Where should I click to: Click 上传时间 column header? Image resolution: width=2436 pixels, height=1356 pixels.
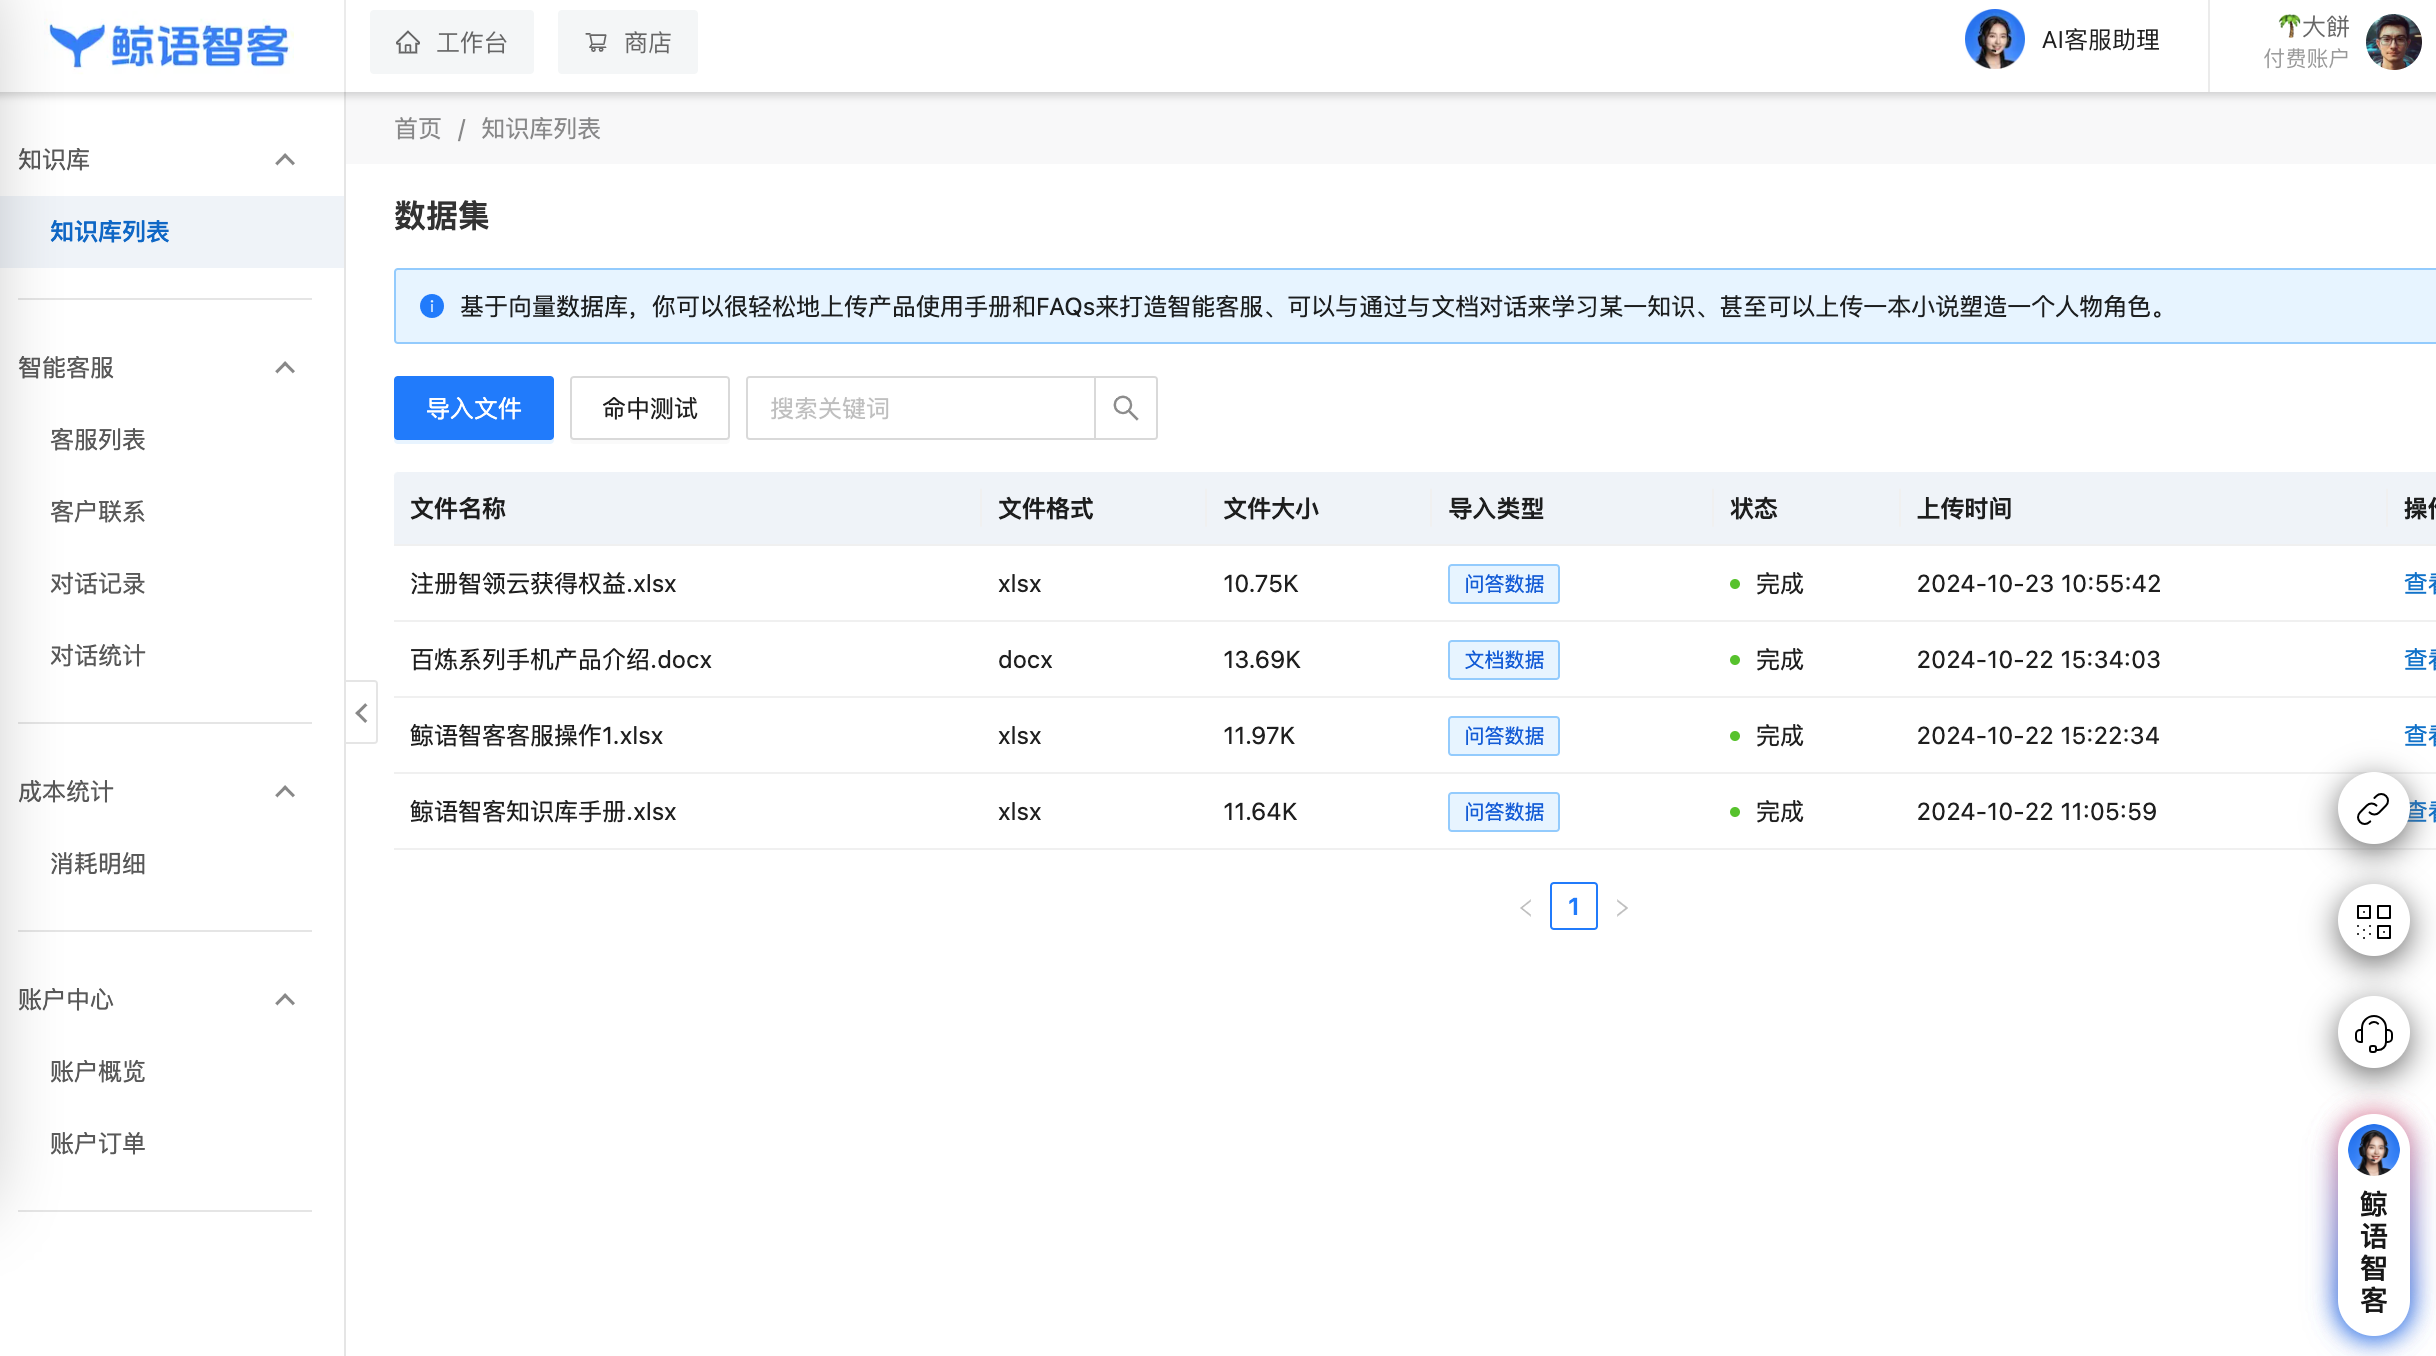[x=1965, y=509]
